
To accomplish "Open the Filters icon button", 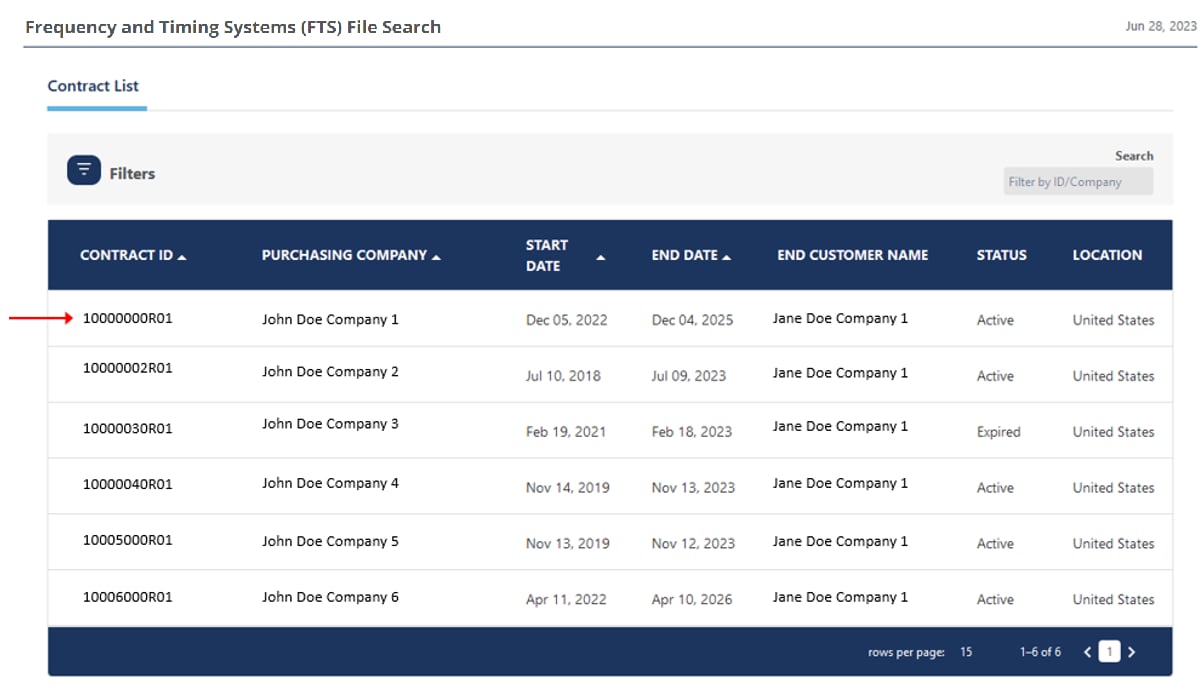I will [84, 171].
